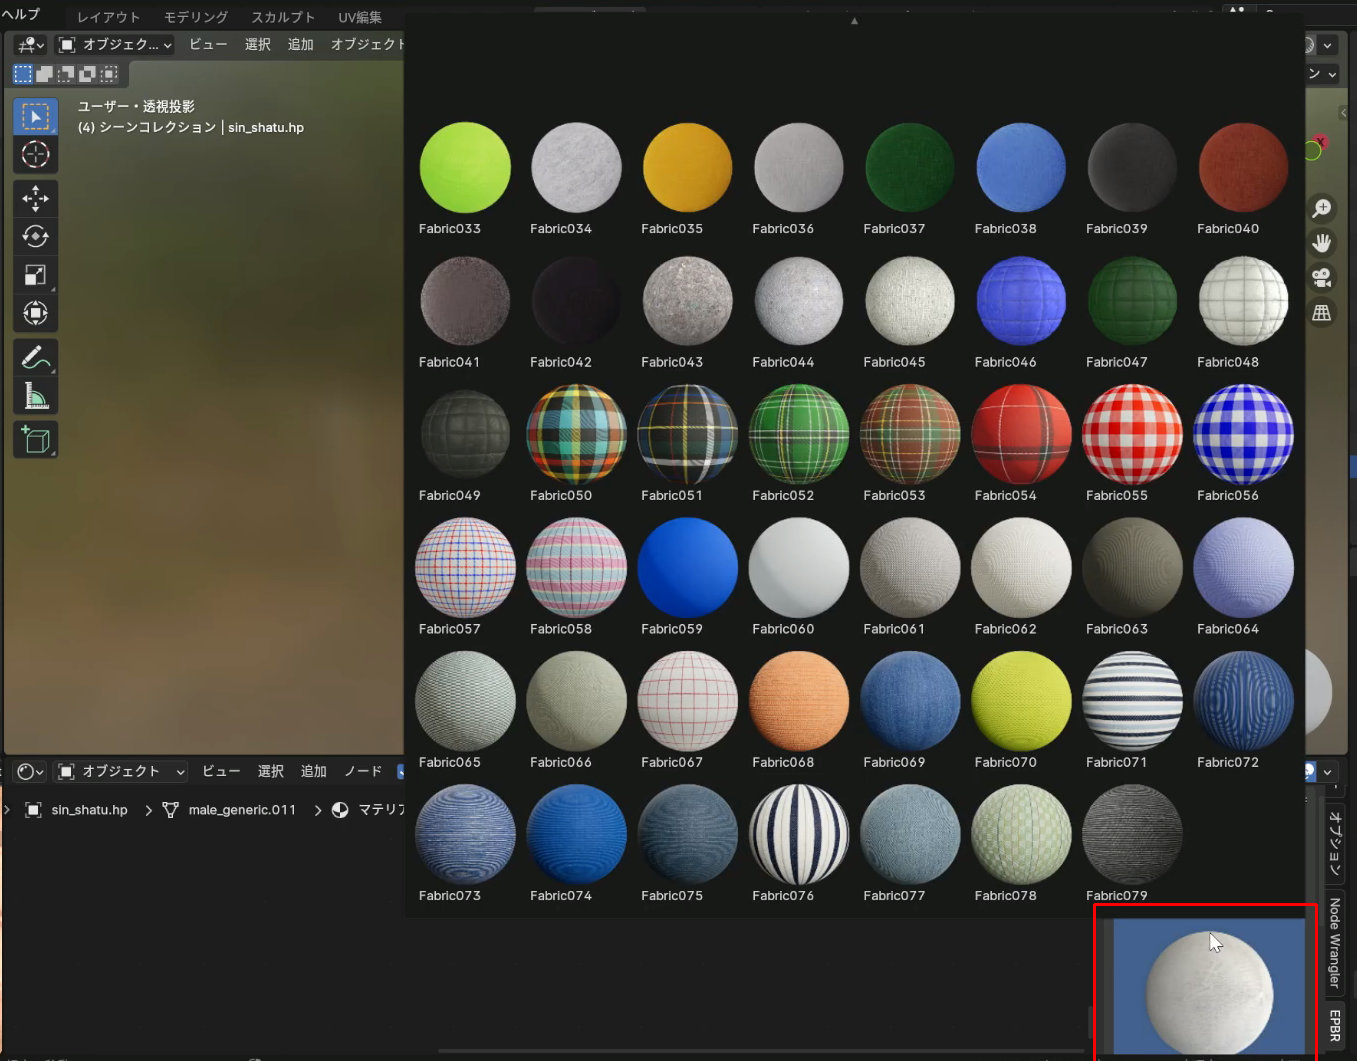Pick the Annotate pencil tool
This screenshot has height=1061, width=1357.
[x=35, y=357]
